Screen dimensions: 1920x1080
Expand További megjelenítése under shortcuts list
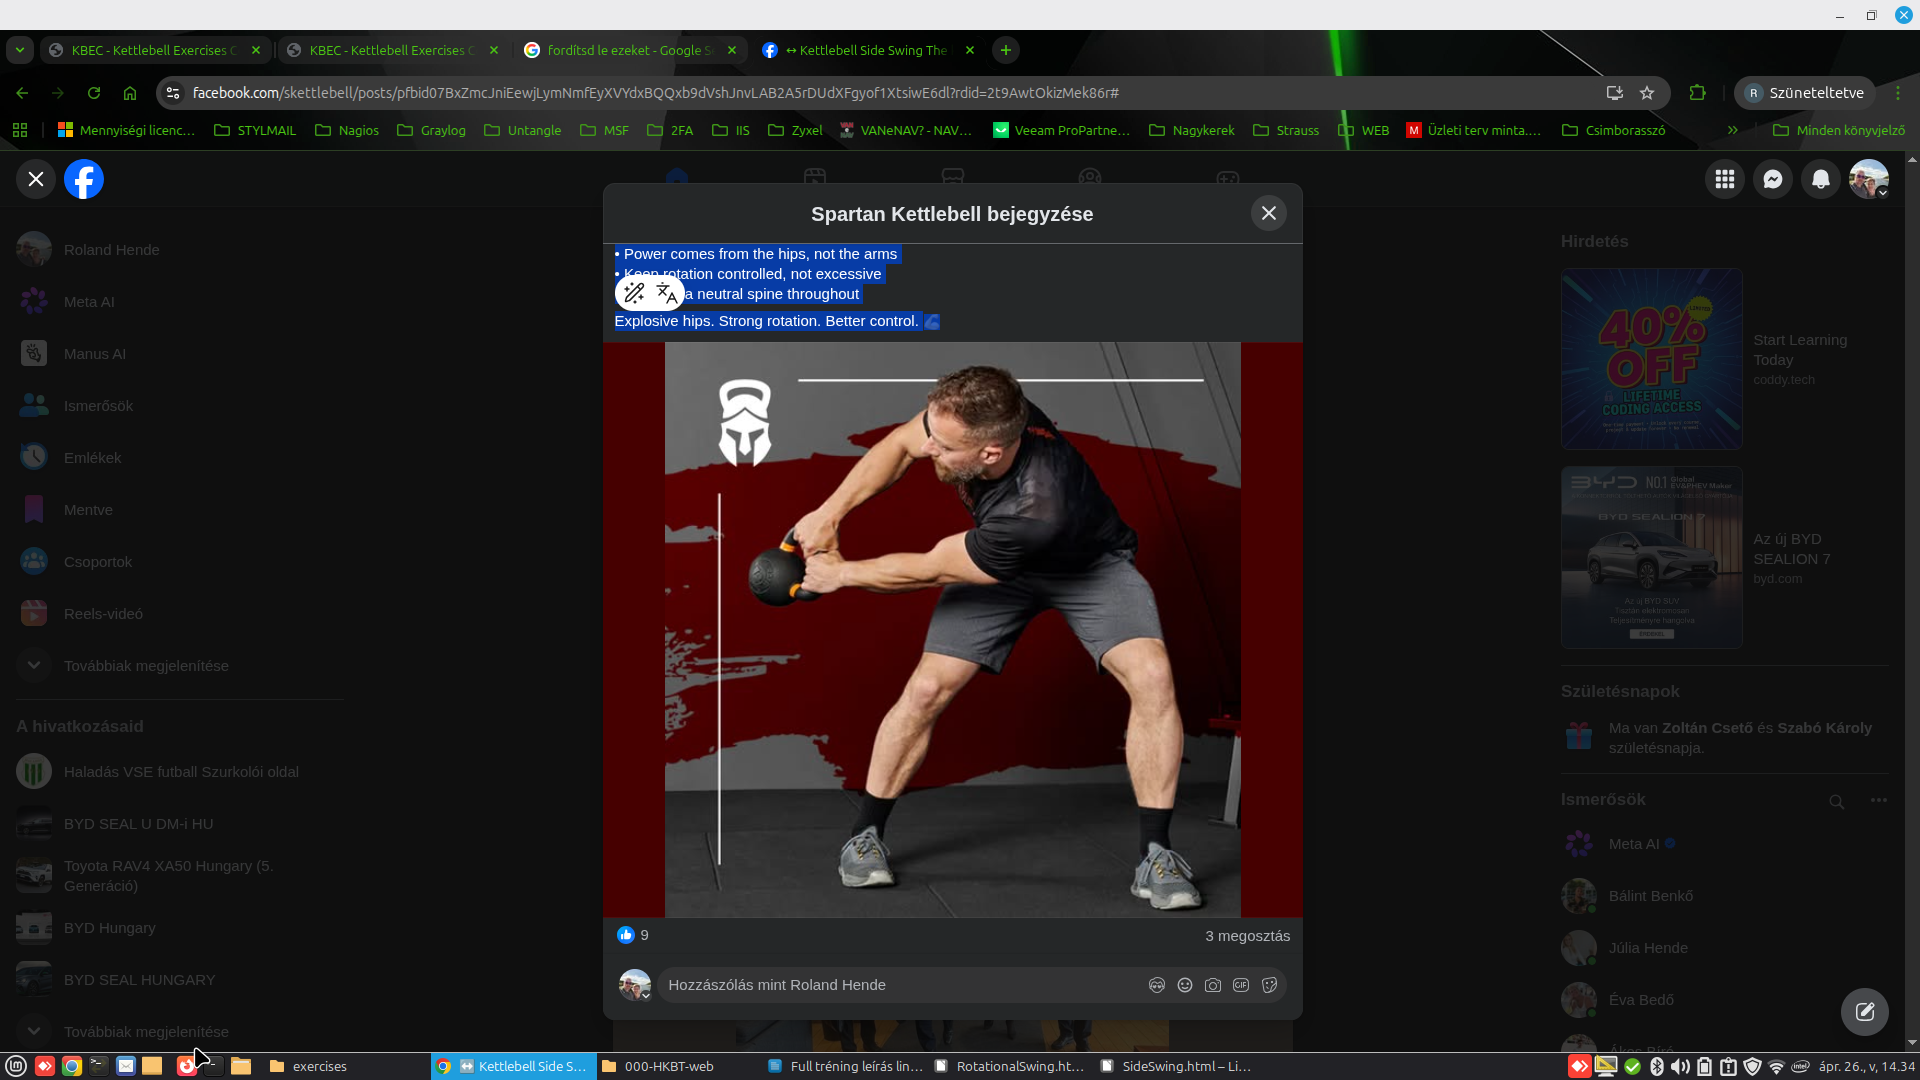[146, 1032]
